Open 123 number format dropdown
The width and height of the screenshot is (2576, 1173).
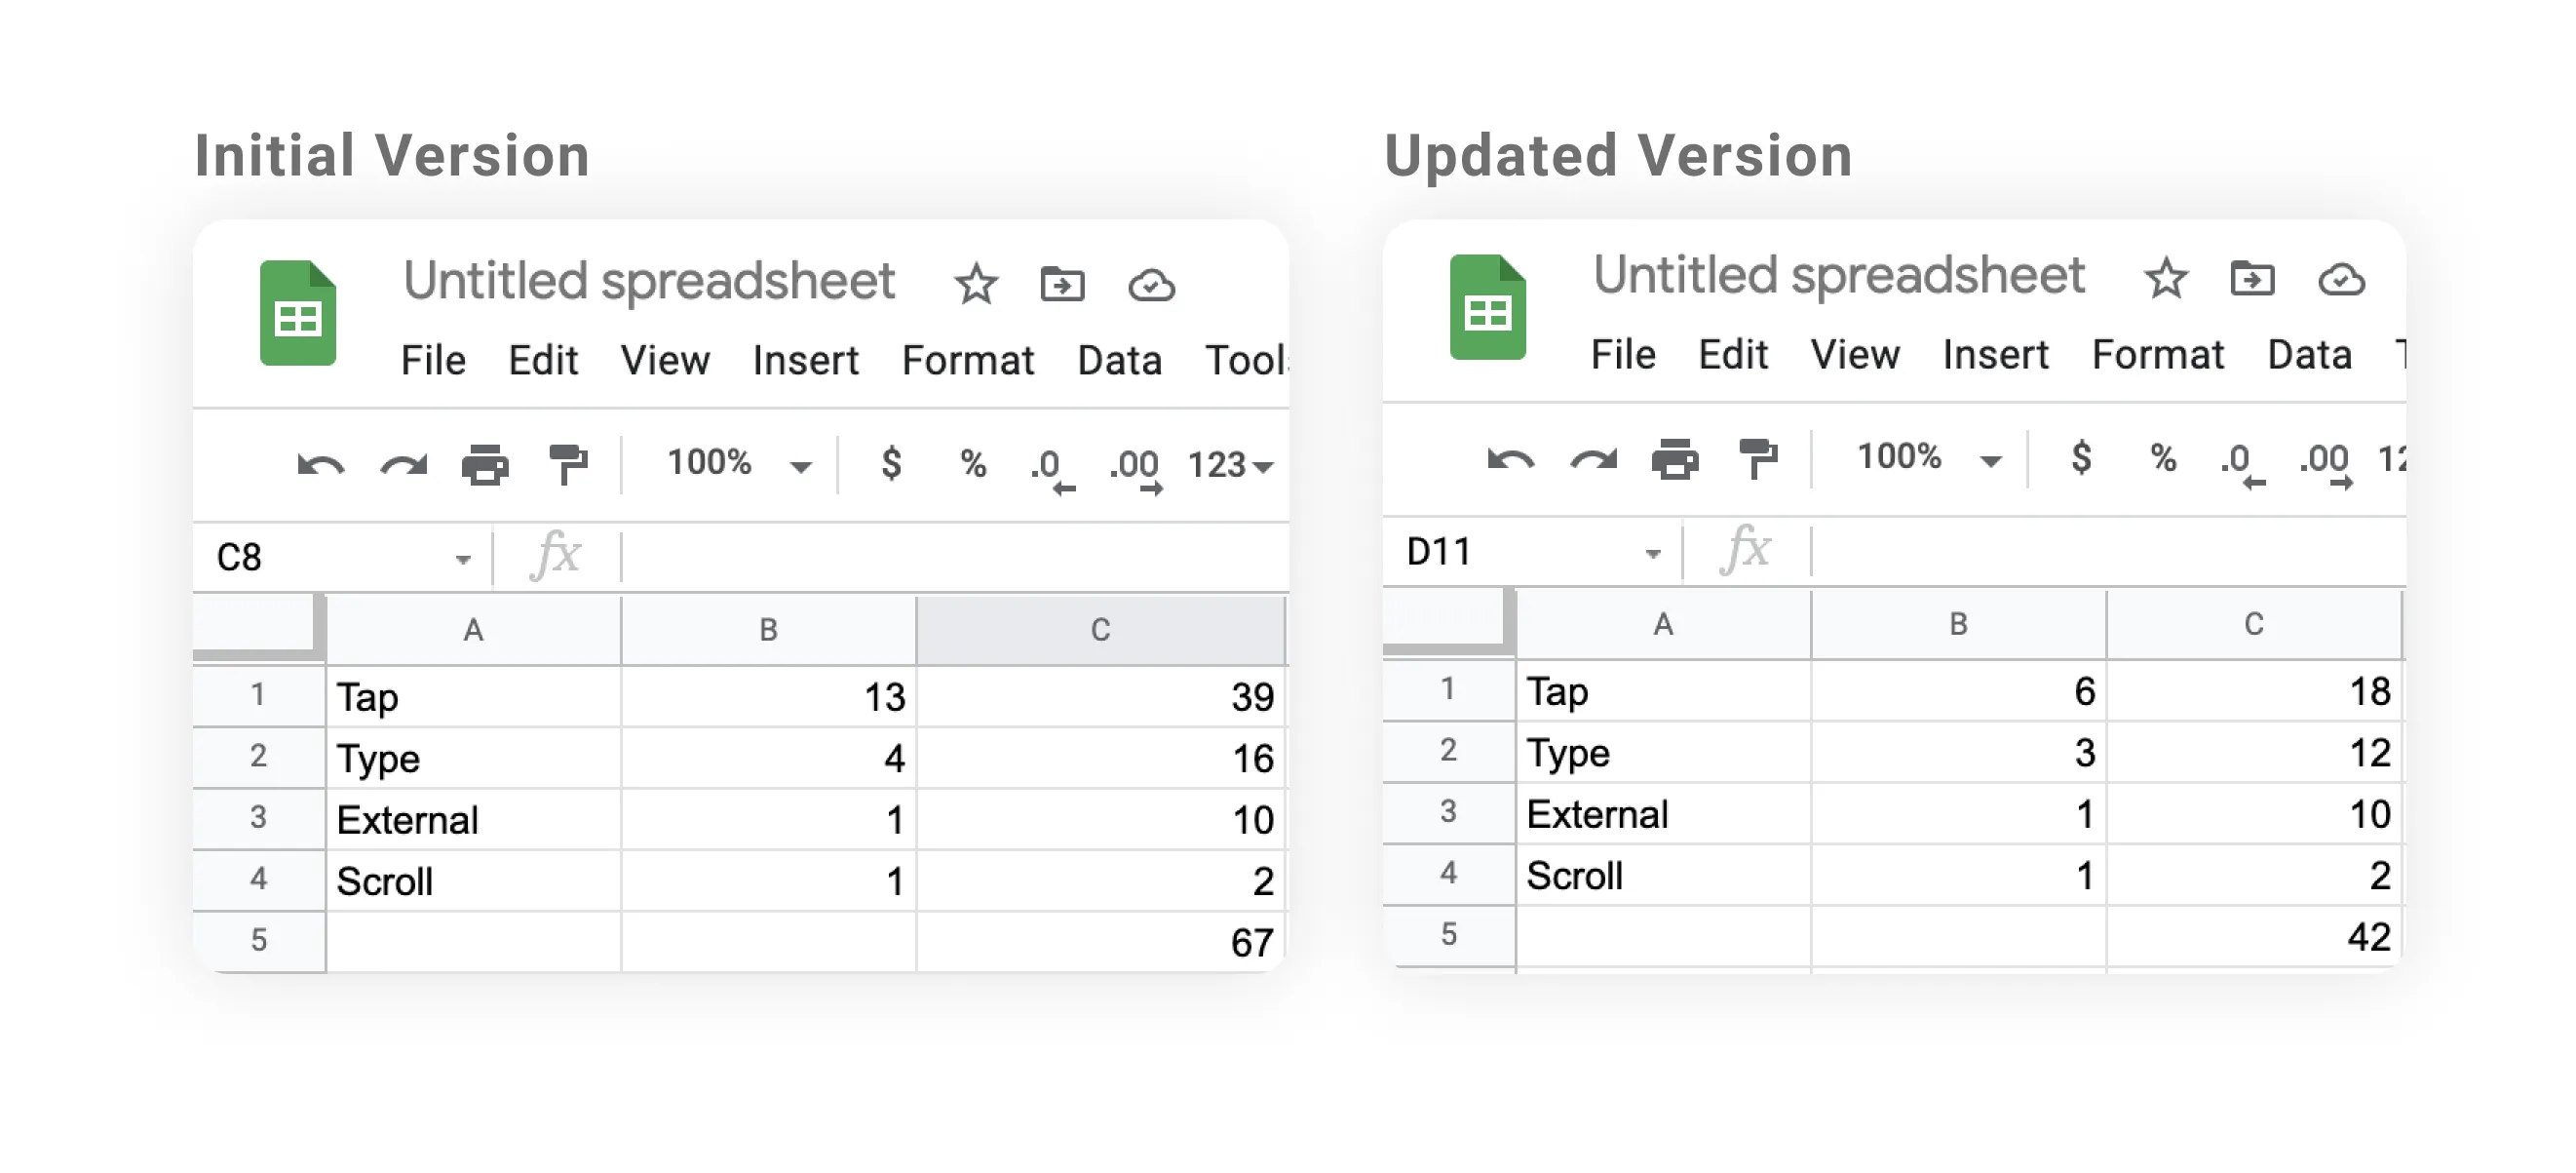1230,466
